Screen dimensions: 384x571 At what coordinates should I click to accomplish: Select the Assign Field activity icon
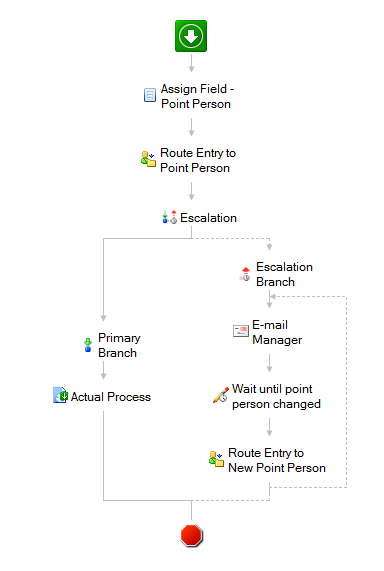150,95
